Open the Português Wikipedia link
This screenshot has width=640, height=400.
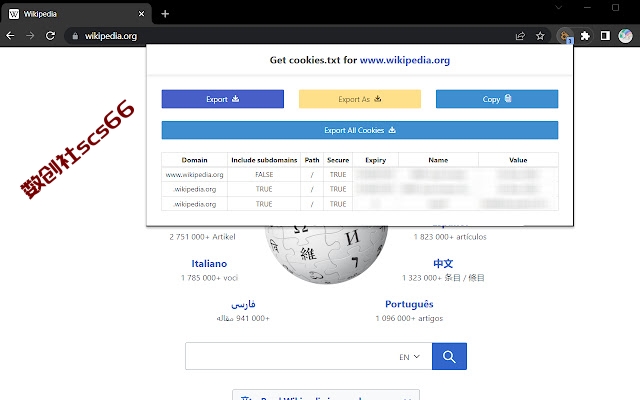409,304
